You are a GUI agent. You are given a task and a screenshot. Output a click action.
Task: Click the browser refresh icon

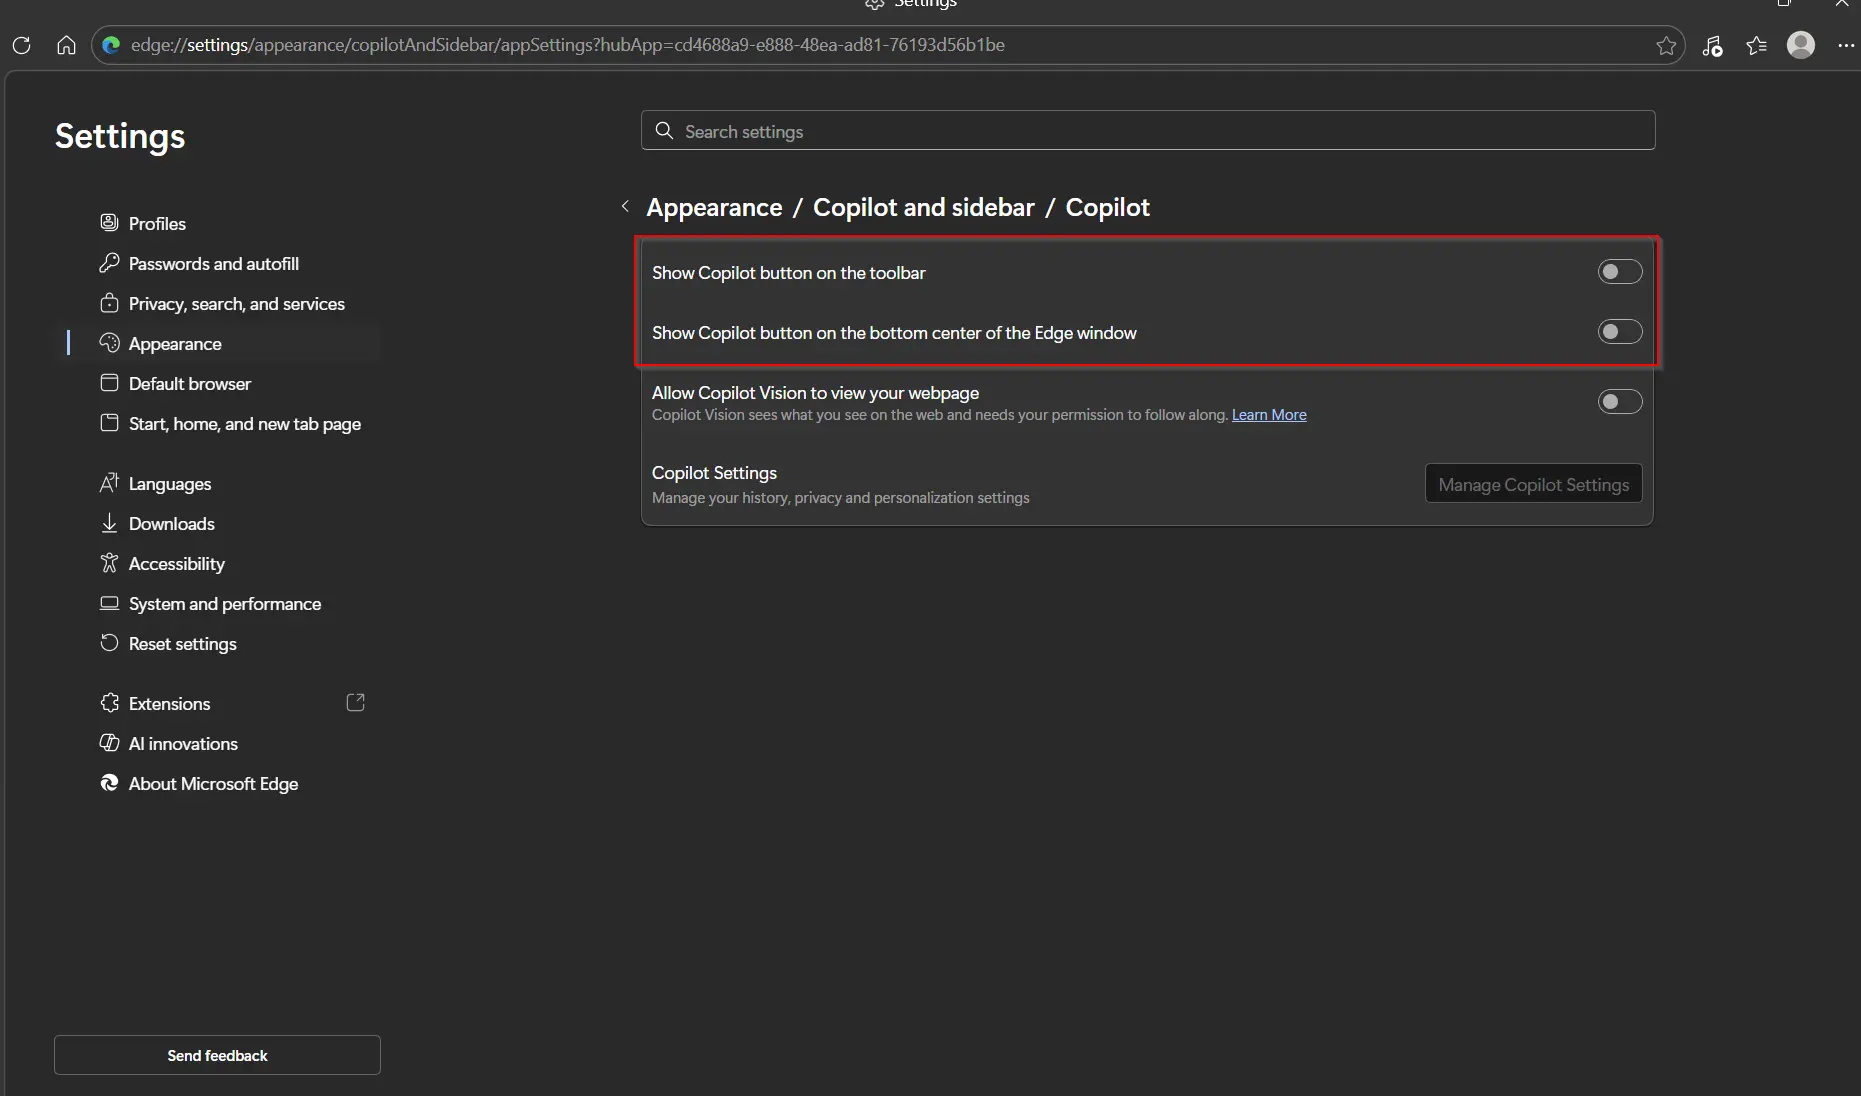pyautogui.click(x=21, y=45)
